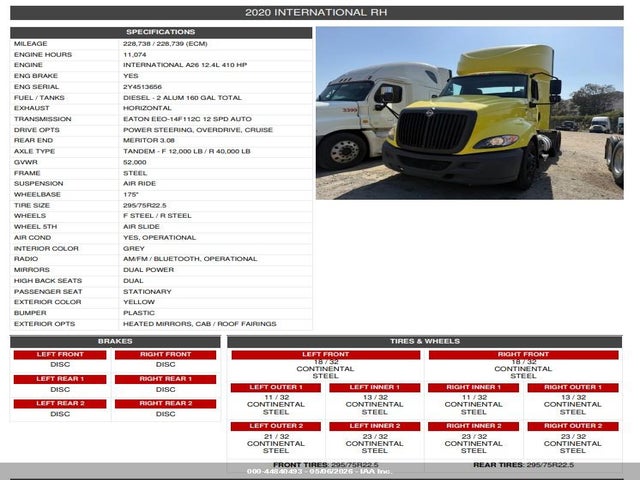Viewport: 640px width, 480px height.
Task: Select the RIGHT INNER 1 tire label
Action: [x=473, y=388]
